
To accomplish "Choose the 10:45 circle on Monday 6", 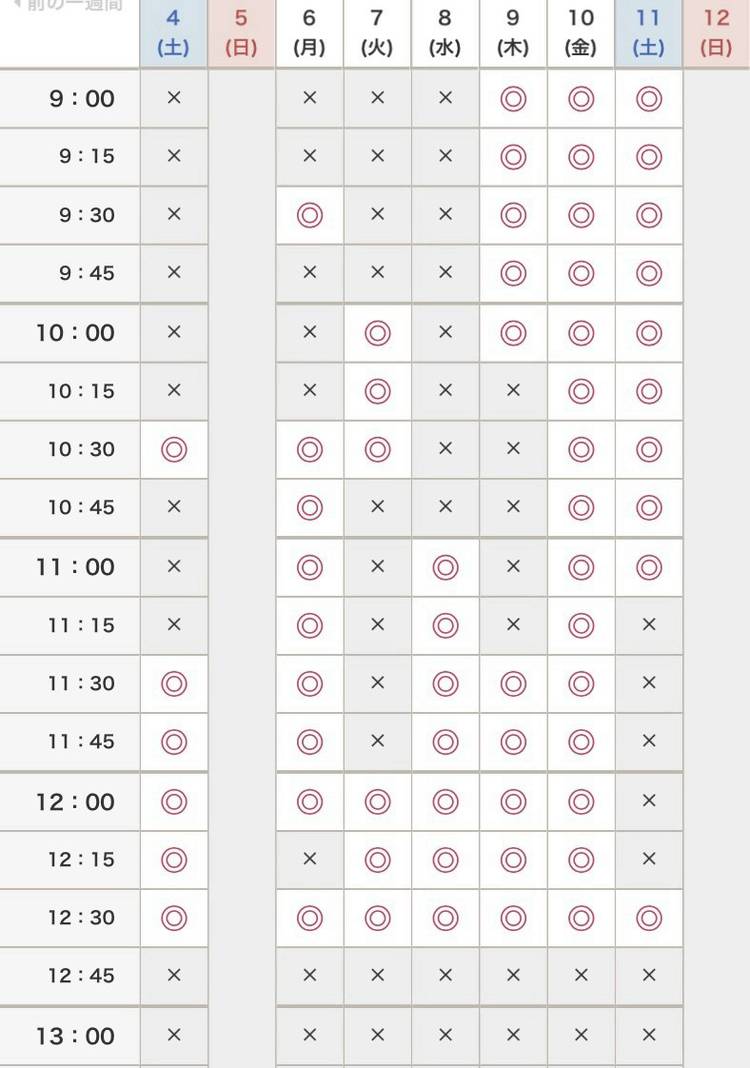I will coord(309,507).
